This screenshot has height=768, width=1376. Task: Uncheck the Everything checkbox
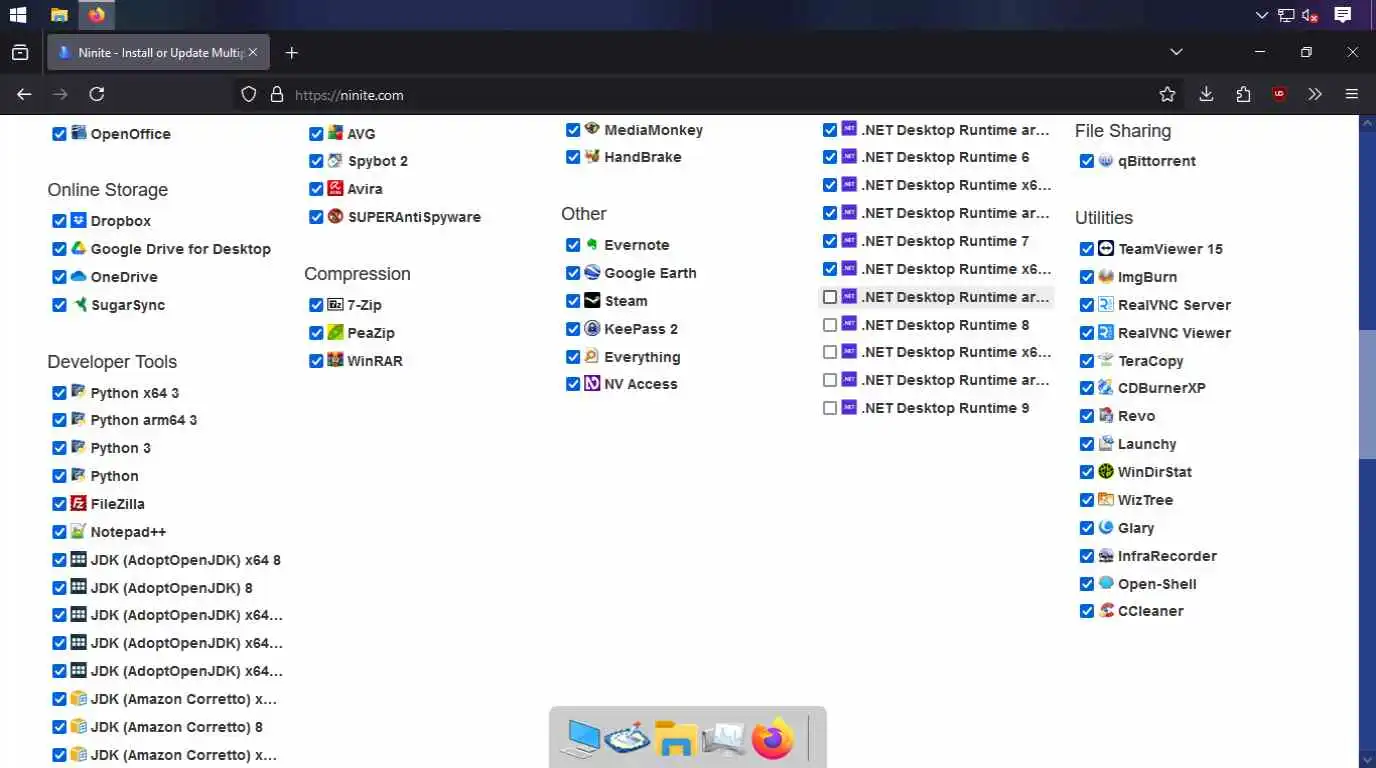coord(573,357)
